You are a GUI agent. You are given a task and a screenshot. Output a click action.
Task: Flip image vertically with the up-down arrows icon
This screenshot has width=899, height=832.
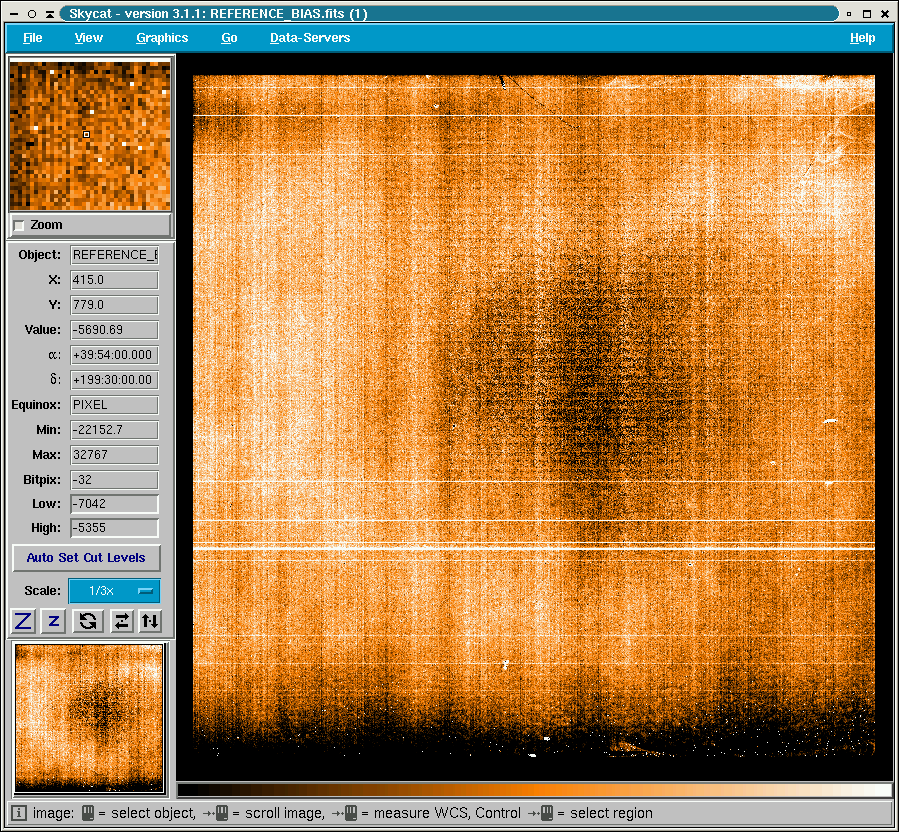click(150, 621)
